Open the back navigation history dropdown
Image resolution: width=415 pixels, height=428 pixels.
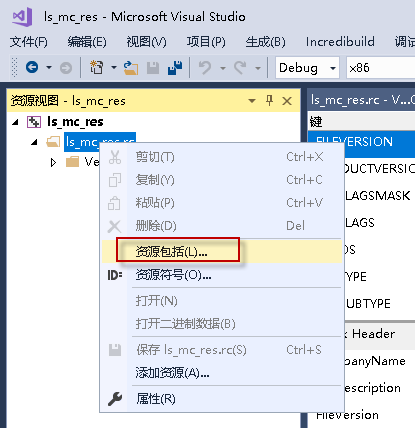(49, 68)
